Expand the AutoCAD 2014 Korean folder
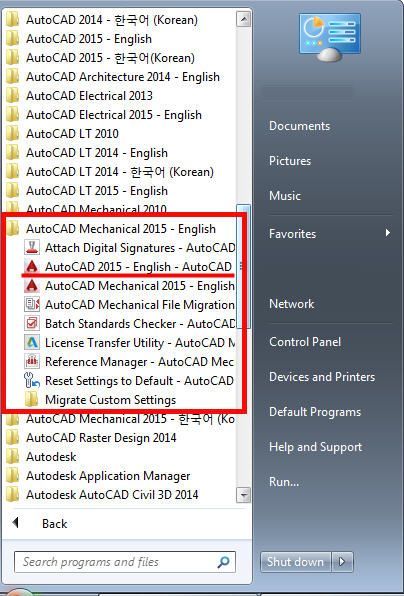Viewport: 404px width, 596px height. [x=112, y=20]
